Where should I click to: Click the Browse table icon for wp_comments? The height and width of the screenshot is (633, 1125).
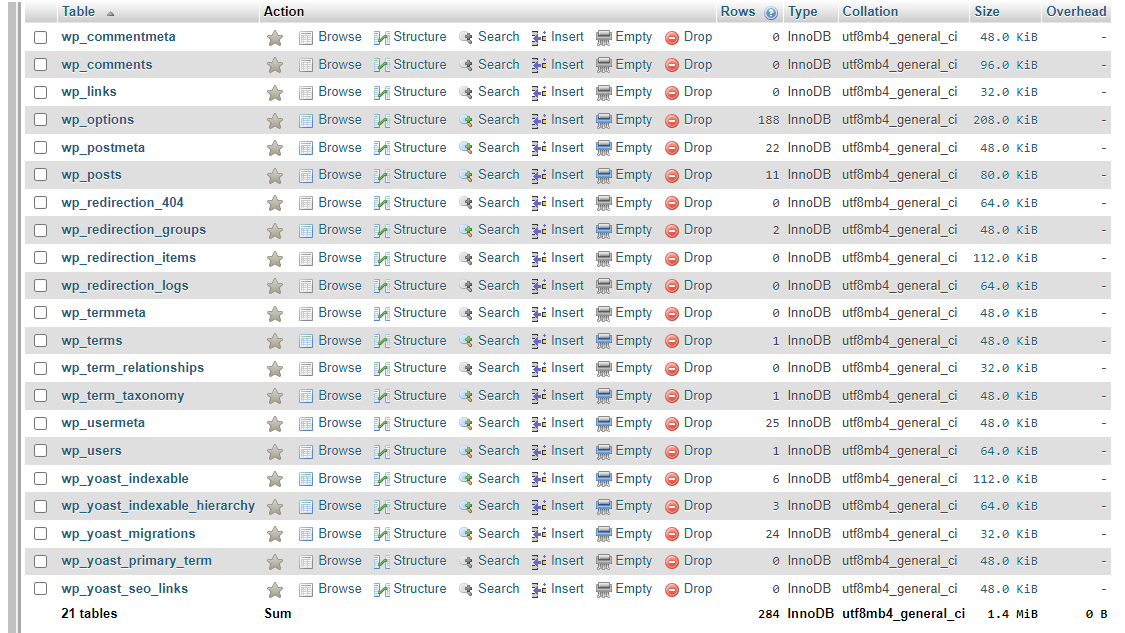pos(306,65)
